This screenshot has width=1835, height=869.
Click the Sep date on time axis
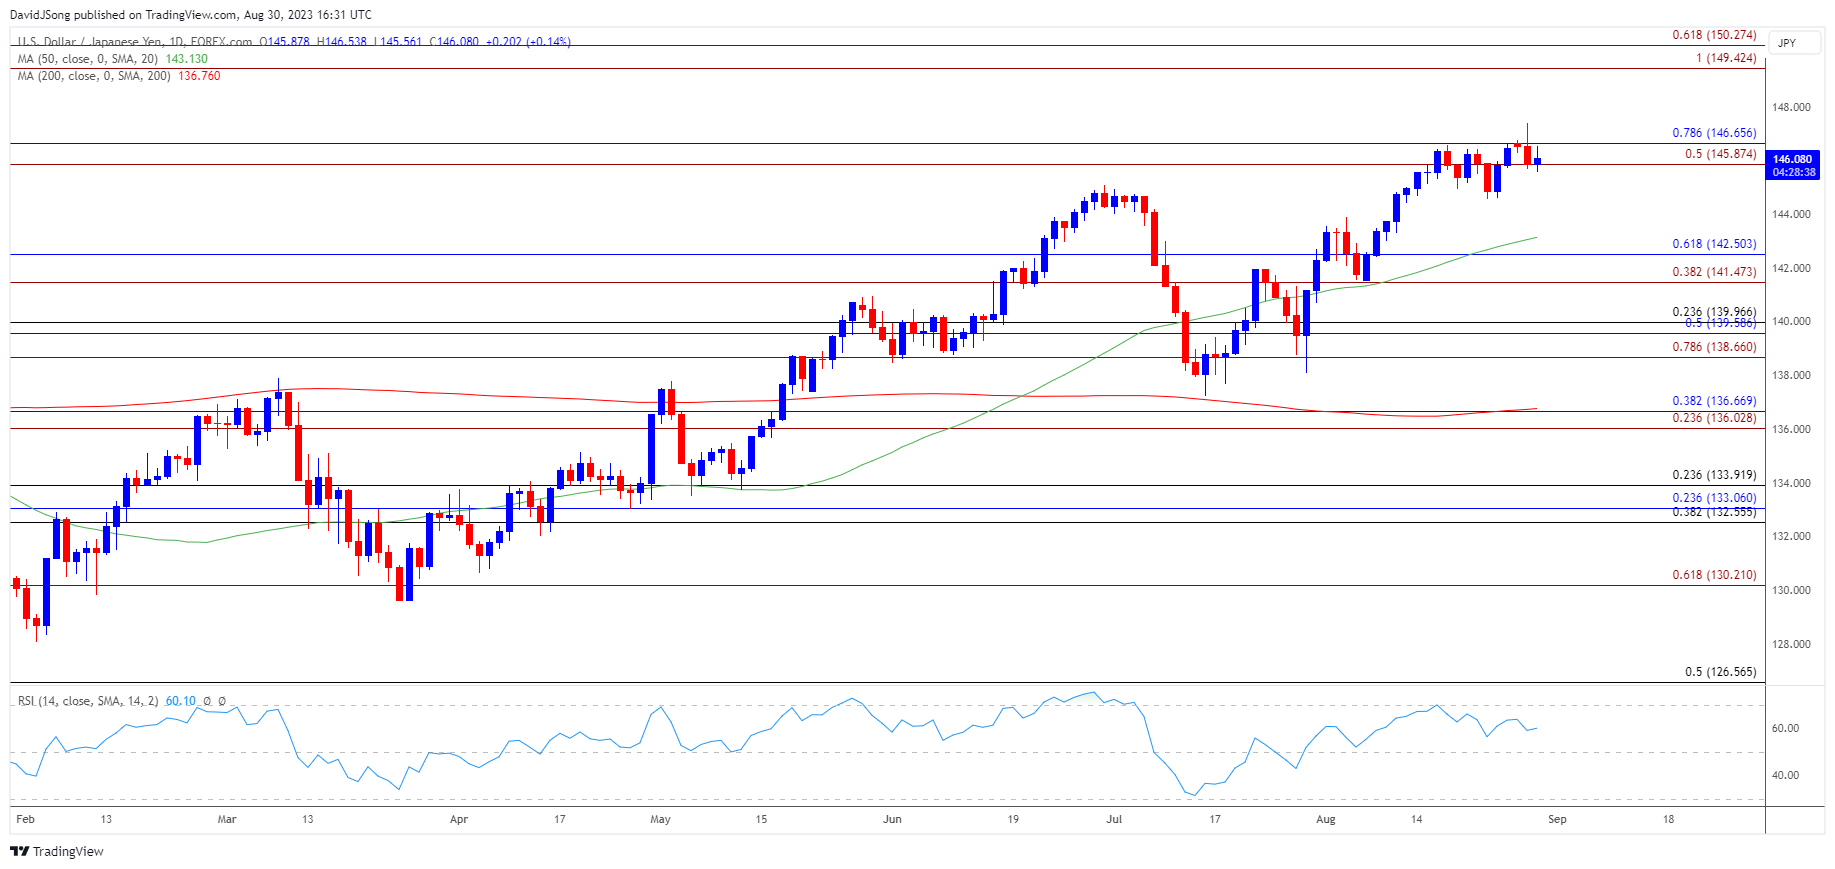[x=1557, y=819]
